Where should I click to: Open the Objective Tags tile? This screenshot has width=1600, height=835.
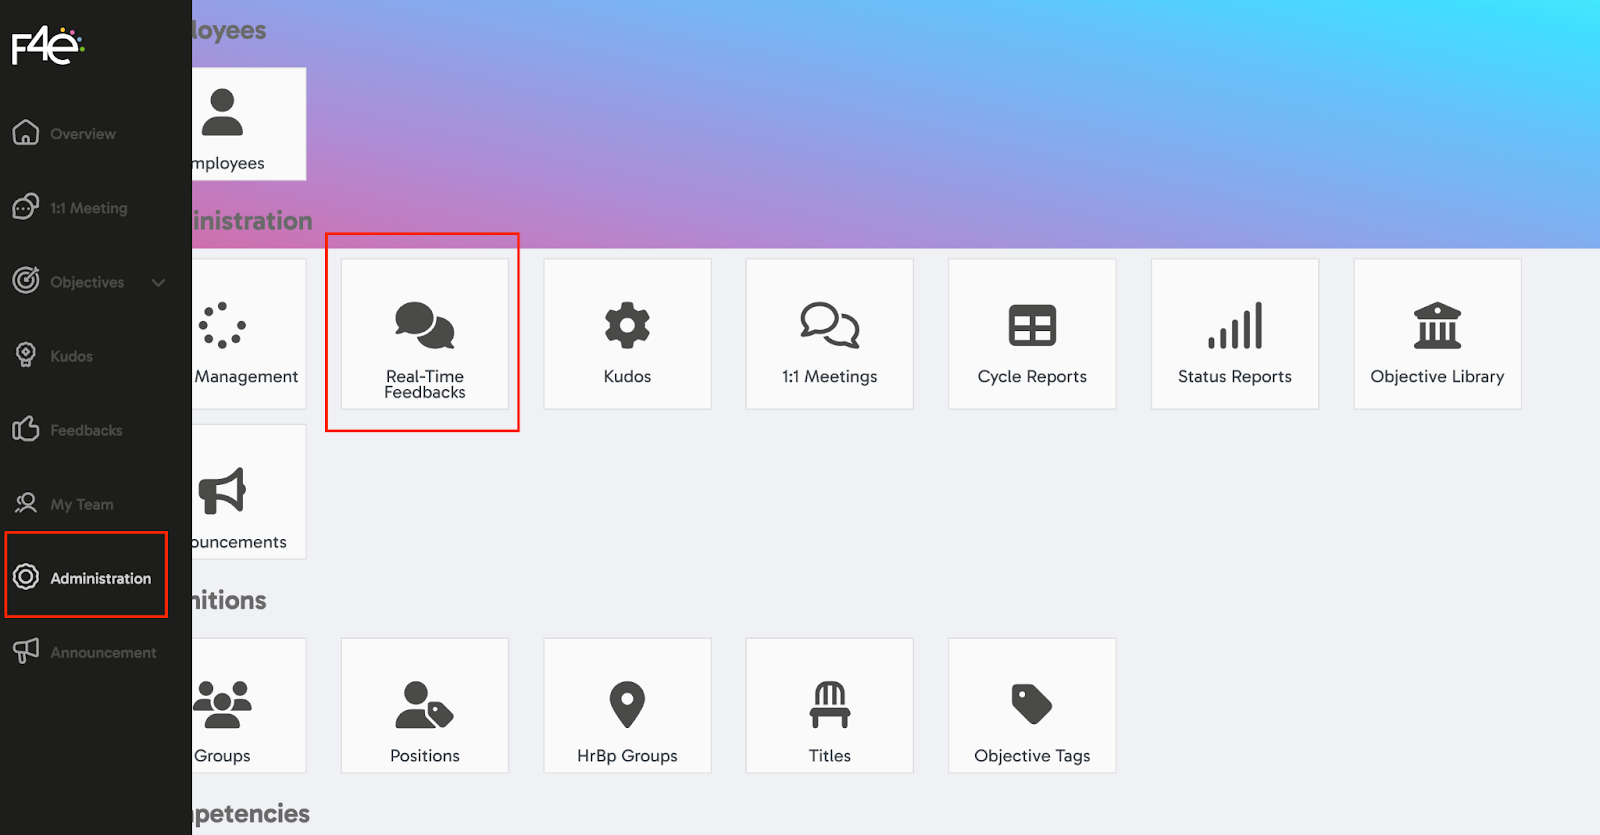pos(1032,706)
